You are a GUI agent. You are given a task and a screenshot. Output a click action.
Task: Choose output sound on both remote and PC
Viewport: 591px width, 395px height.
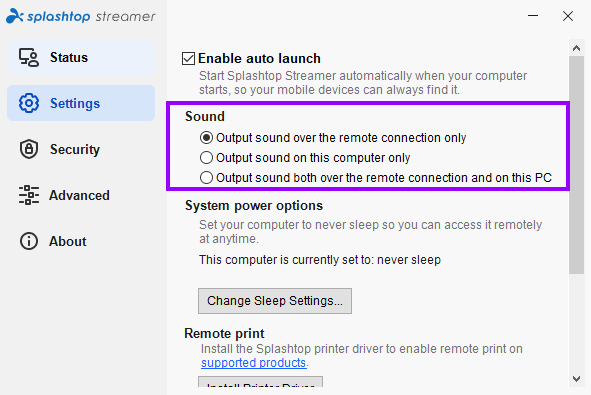(206, 178)
